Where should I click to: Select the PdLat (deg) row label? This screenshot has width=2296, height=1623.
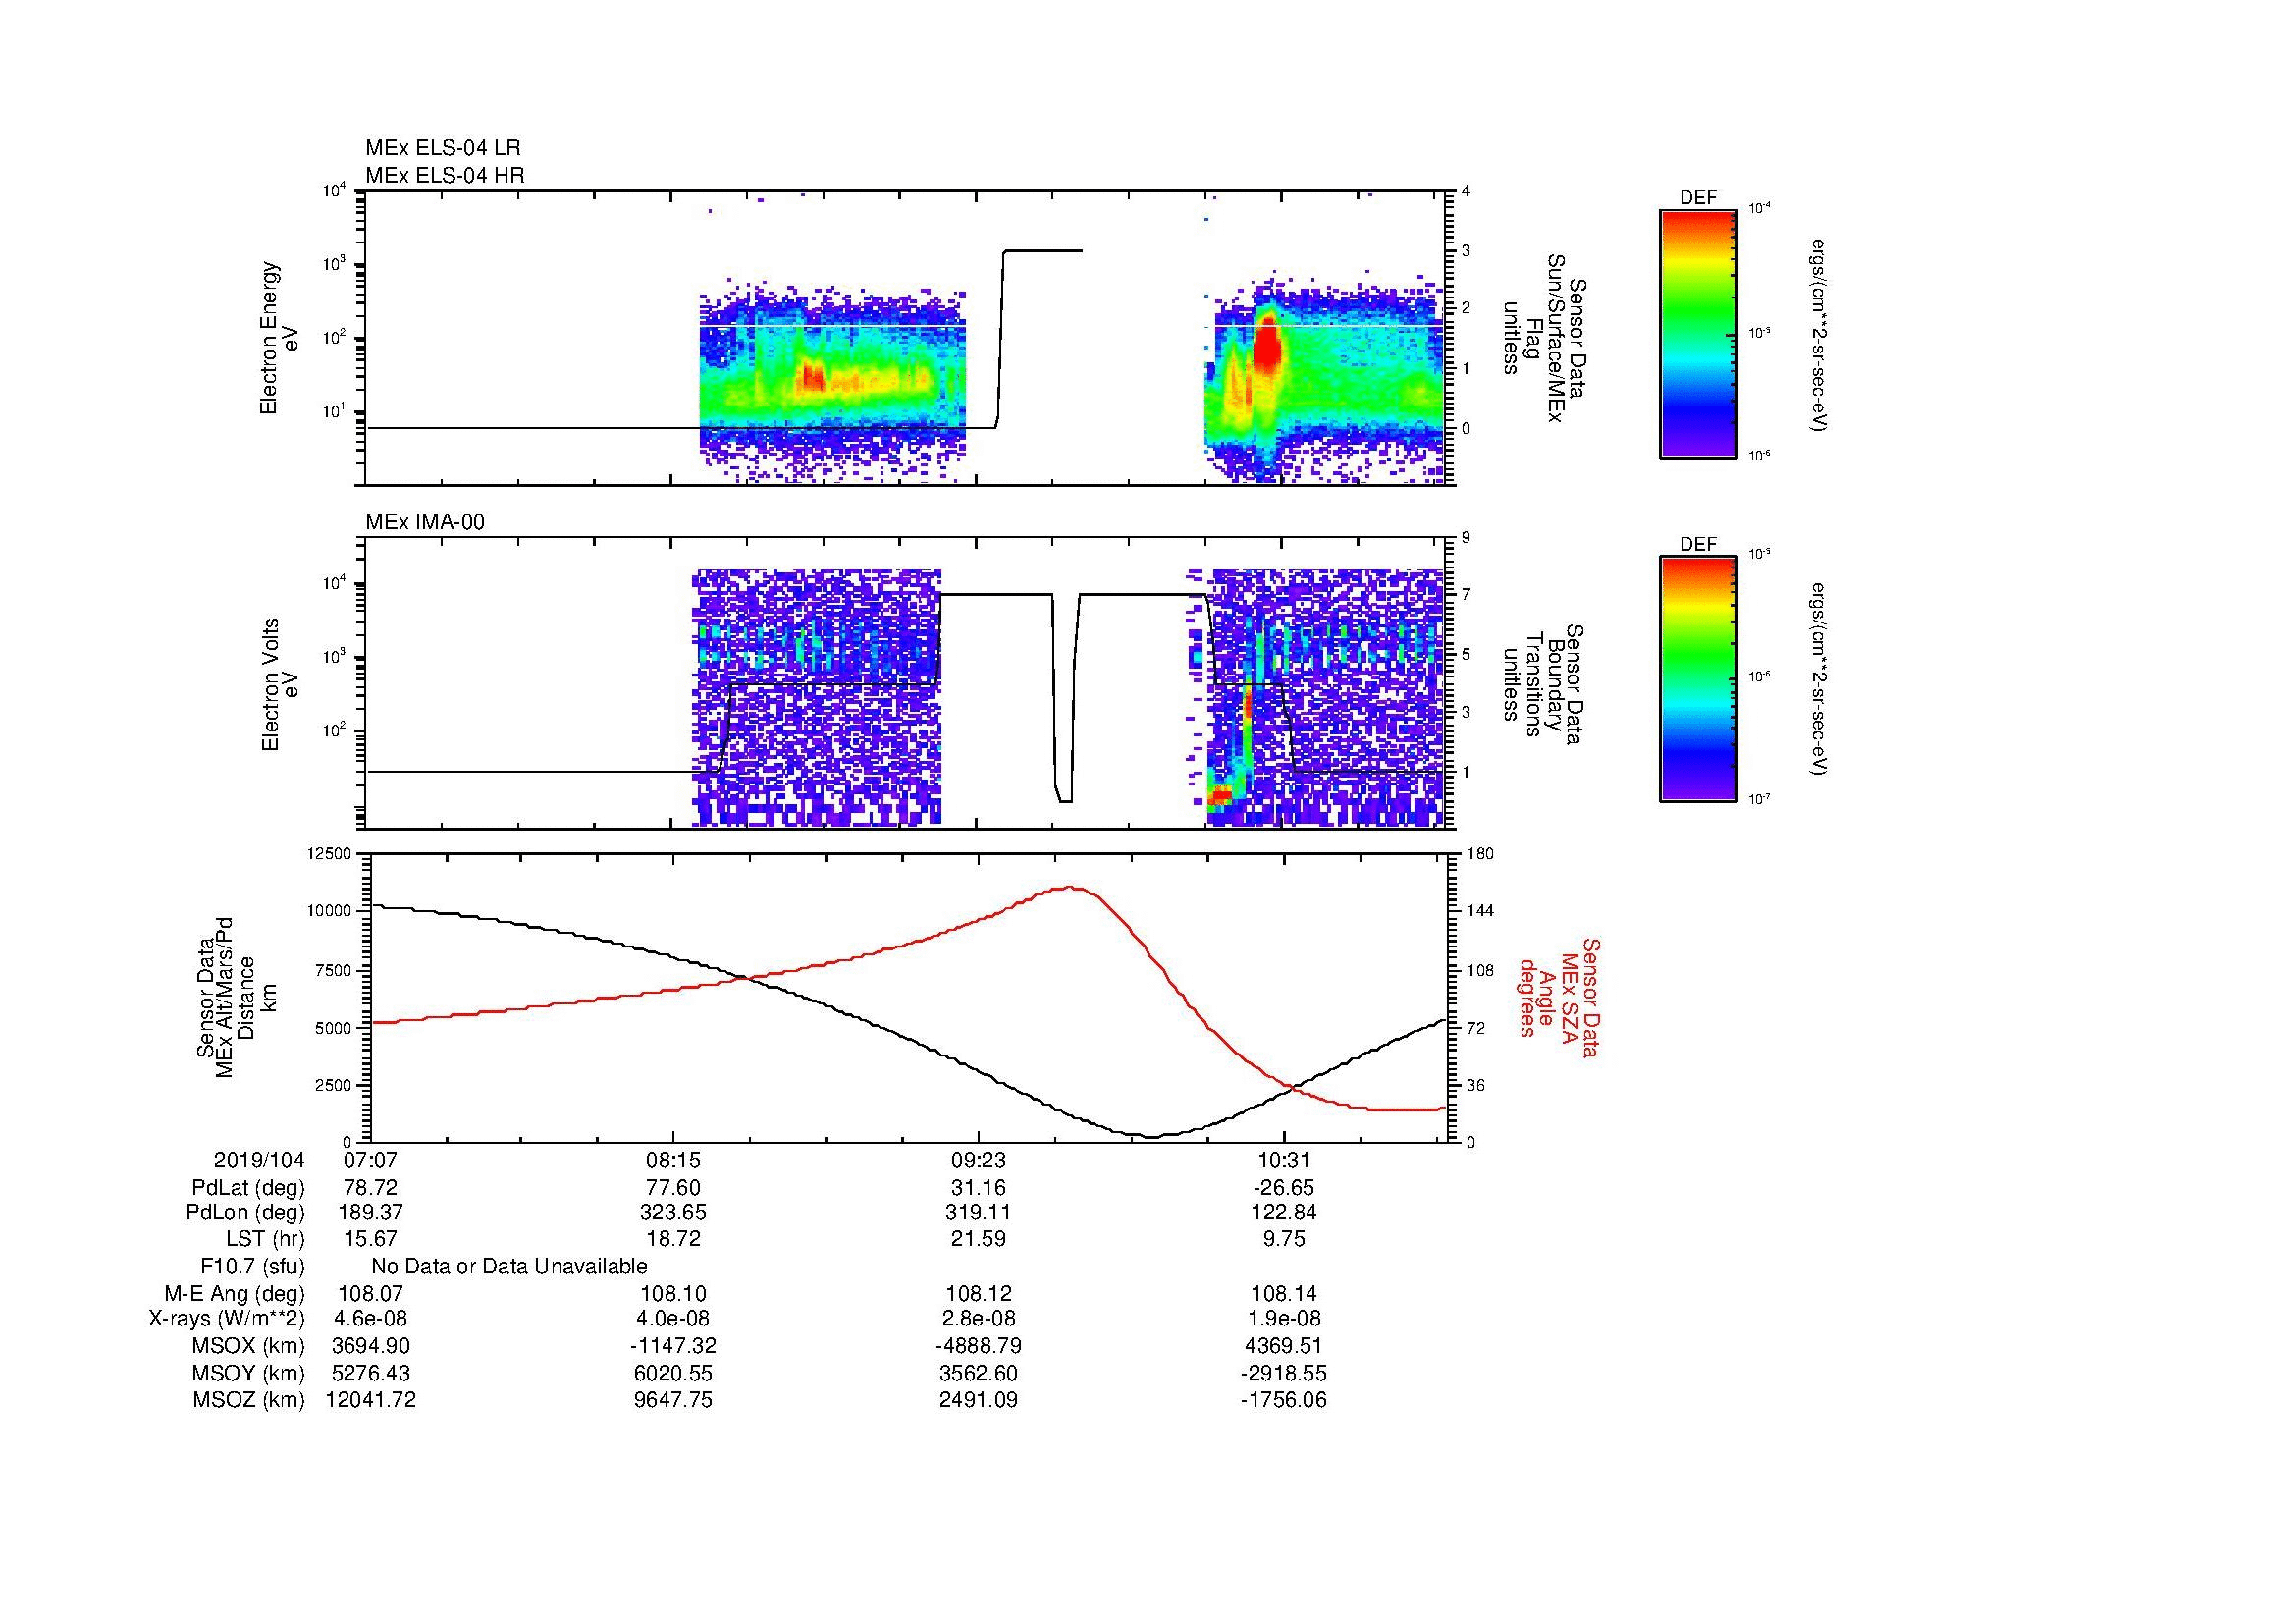coord(248,1188)
